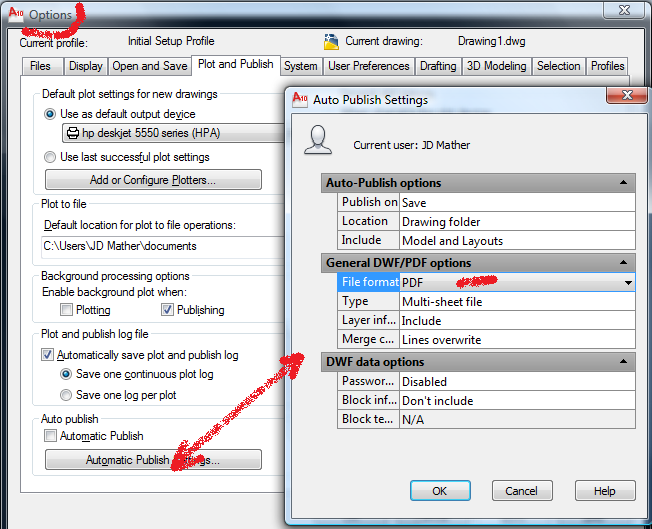Open the Open and Save tab
This screenshot has height=529, width=652.
[150, 66]
